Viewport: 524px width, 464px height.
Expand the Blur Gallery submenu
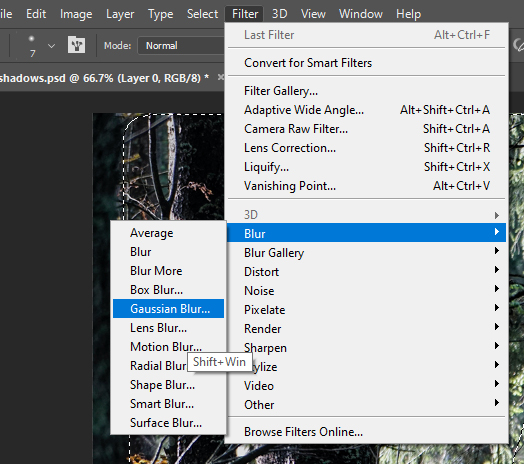(x=367, y=253)
